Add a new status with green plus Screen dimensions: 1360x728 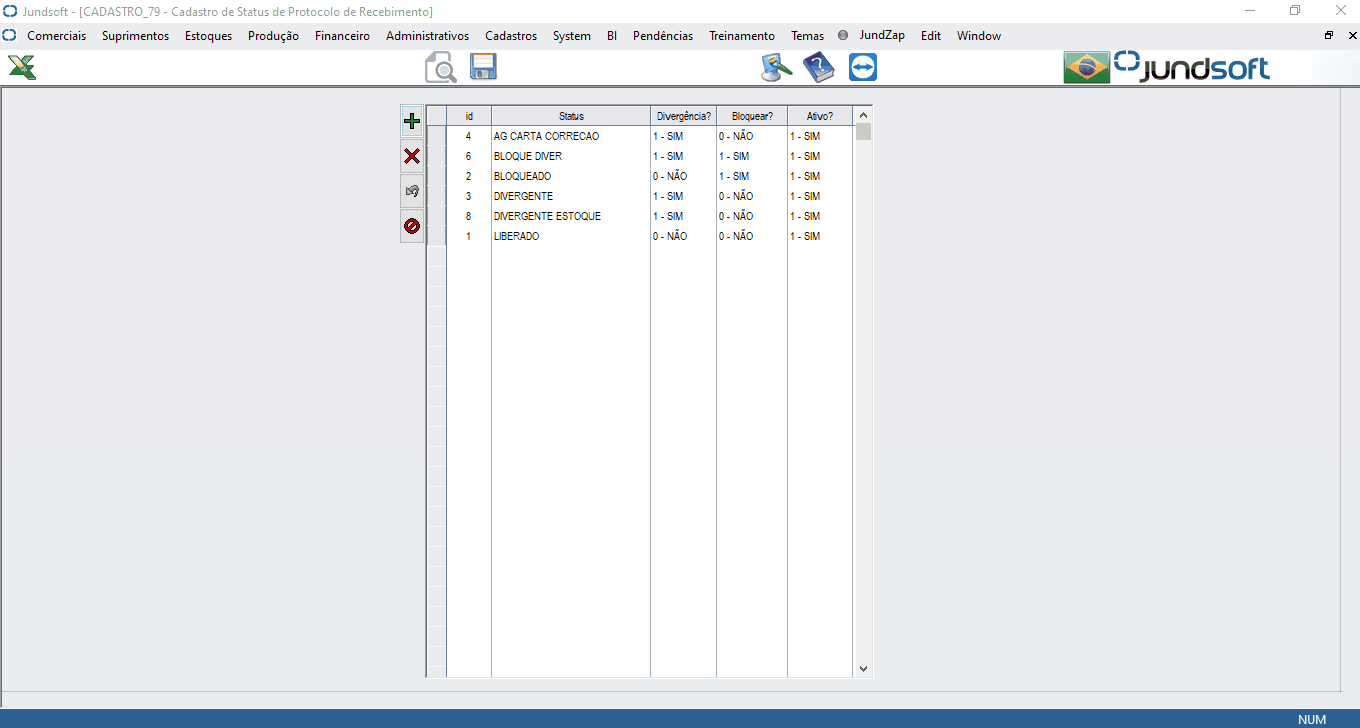coord(411,122)
